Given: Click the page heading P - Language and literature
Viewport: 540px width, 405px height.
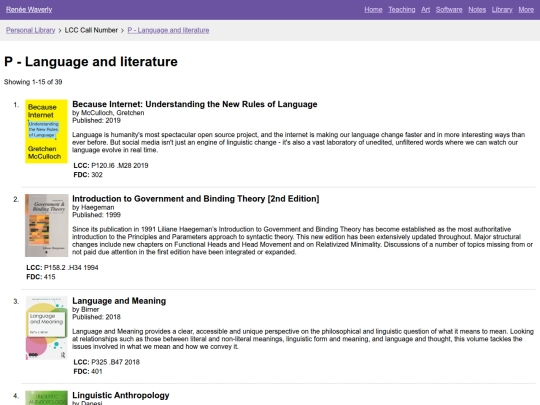Looking at the screenshot, I should tap(91, 62).
